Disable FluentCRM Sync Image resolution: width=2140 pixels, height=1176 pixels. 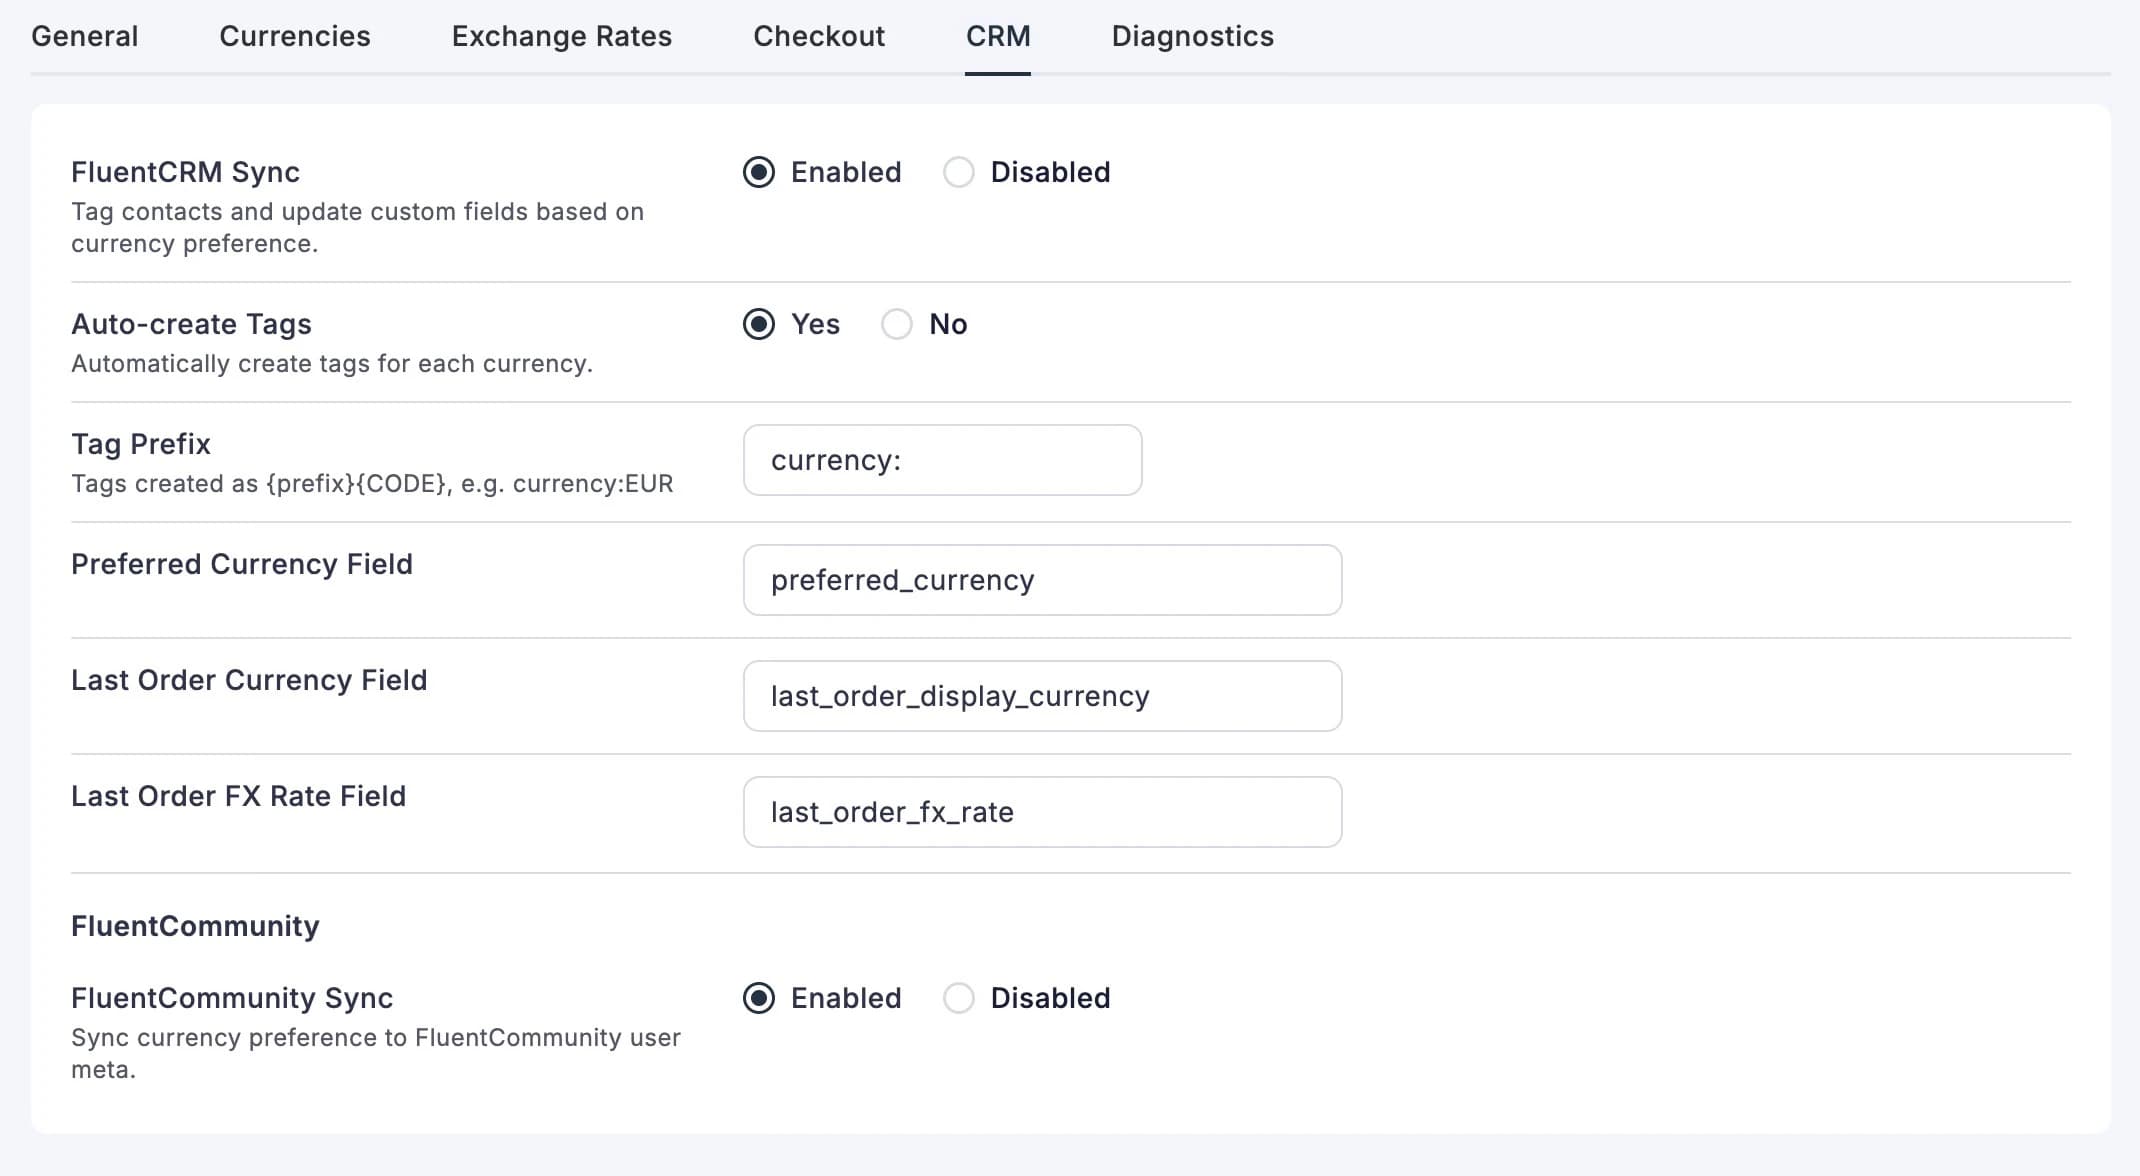959,172
